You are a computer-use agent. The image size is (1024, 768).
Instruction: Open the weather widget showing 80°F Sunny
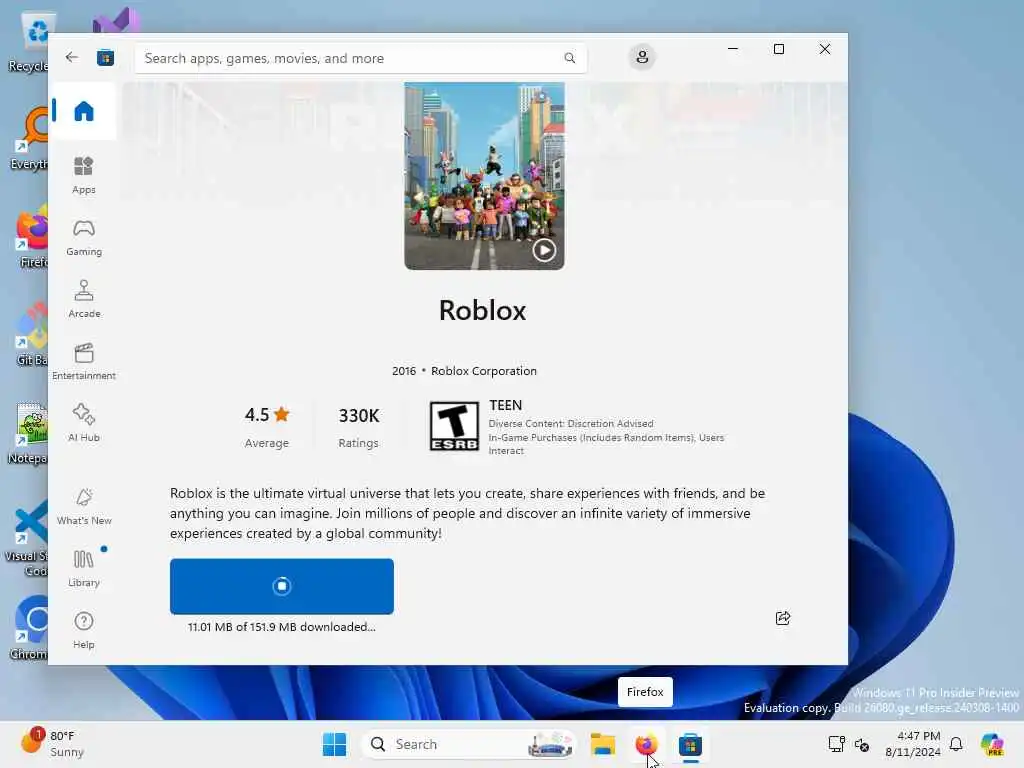[52, 744]
